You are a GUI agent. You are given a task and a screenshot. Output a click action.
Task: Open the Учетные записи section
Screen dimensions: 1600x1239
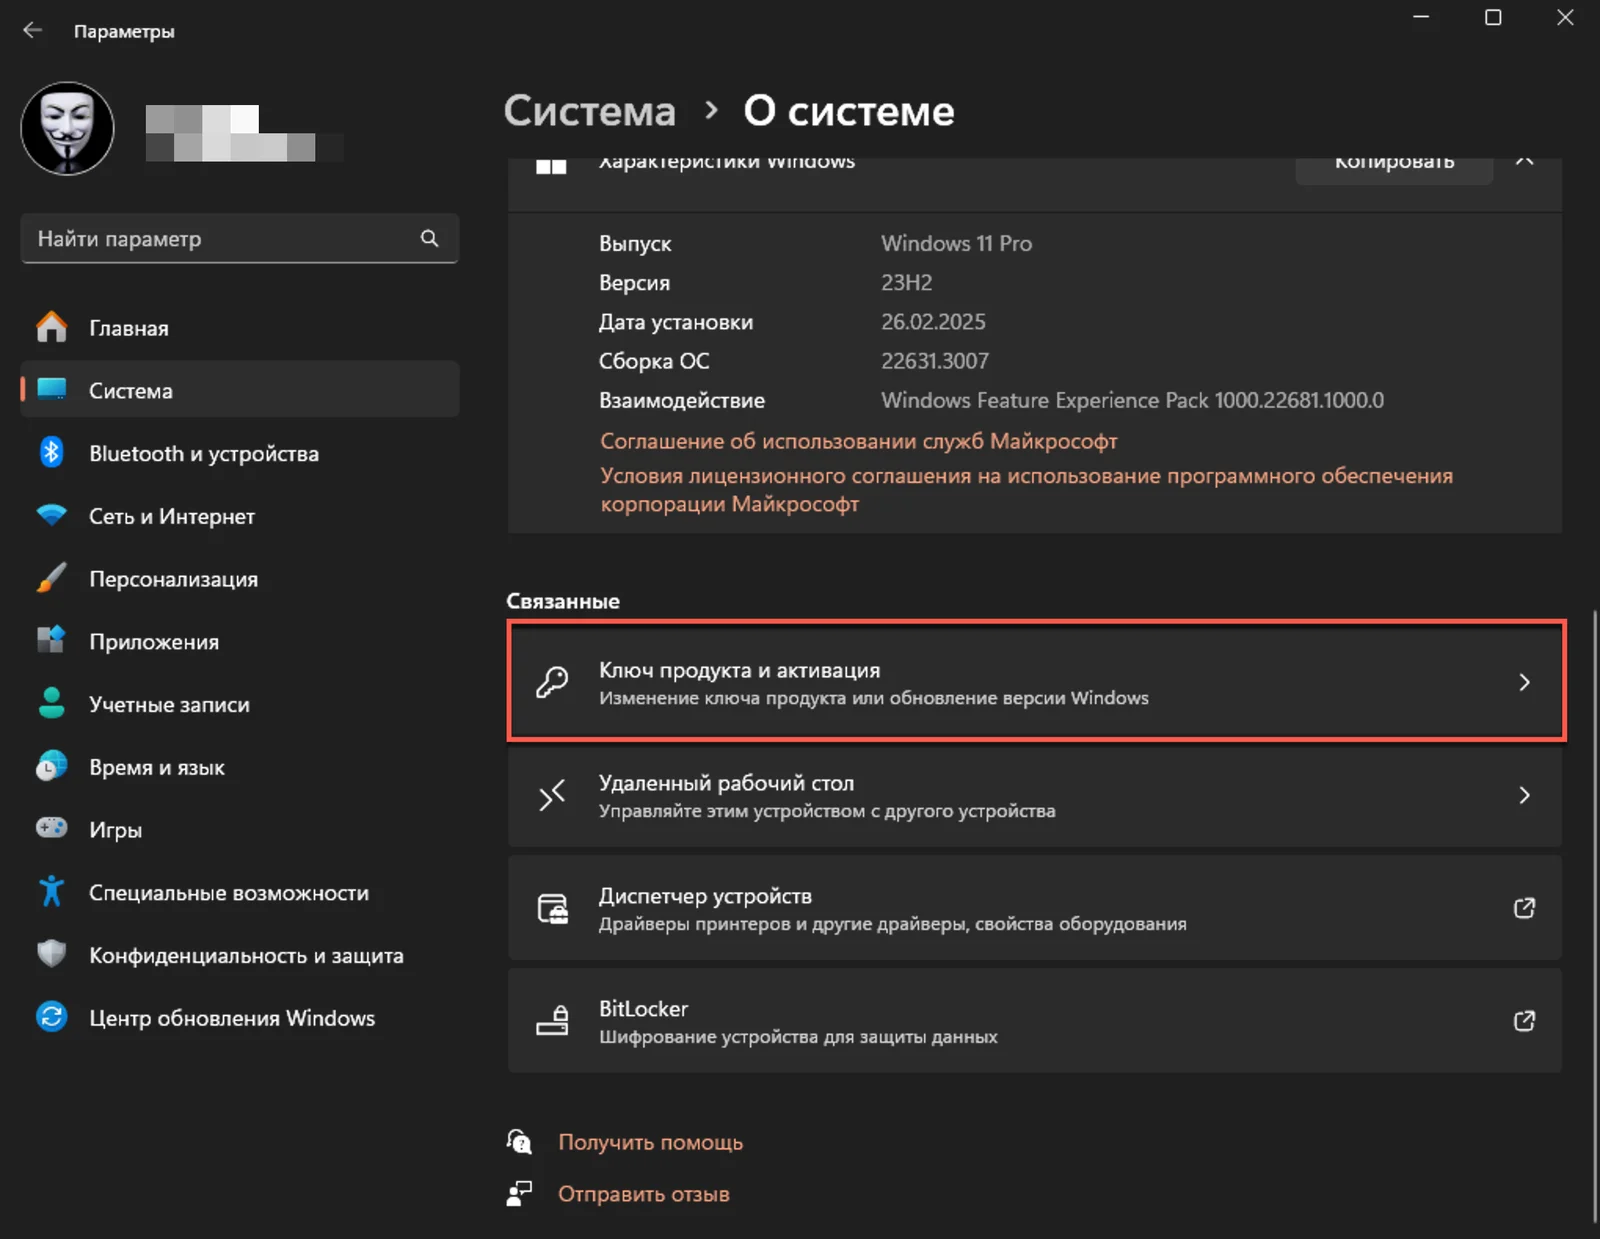[240, 704]
